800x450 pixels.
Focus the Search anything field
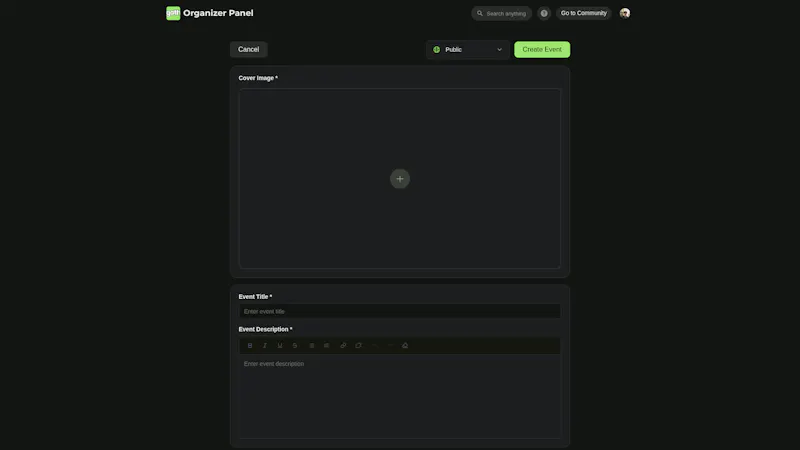pos(502,13)
